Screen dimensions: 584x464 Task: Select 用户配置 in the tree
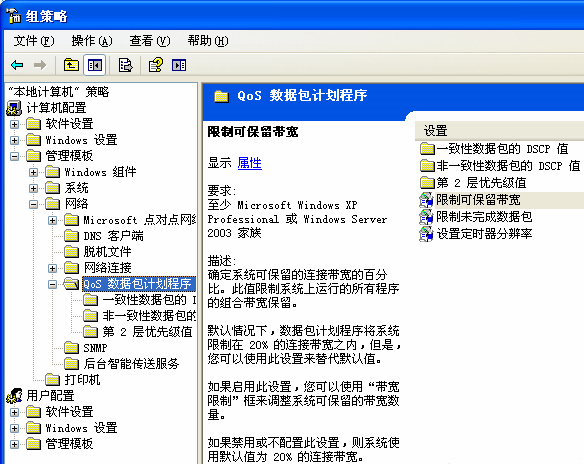tap(50, 396)
